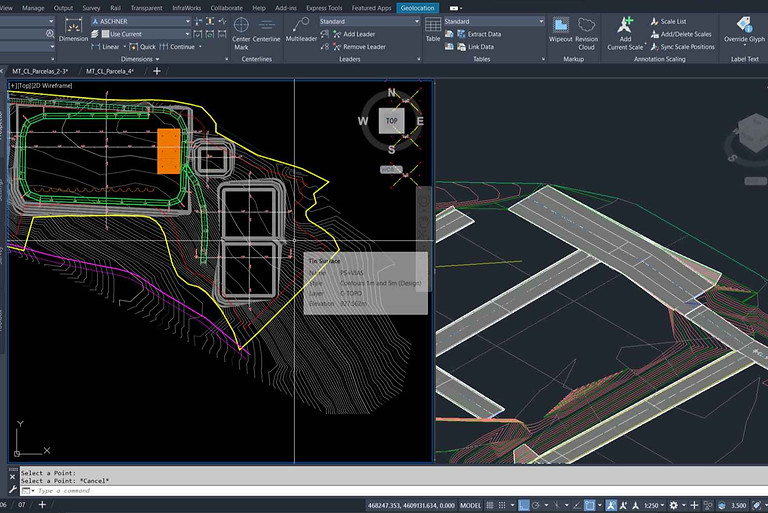Click the TOP face of the ViewCube
This screenshot has width=768, height=513.
(391, 121)
